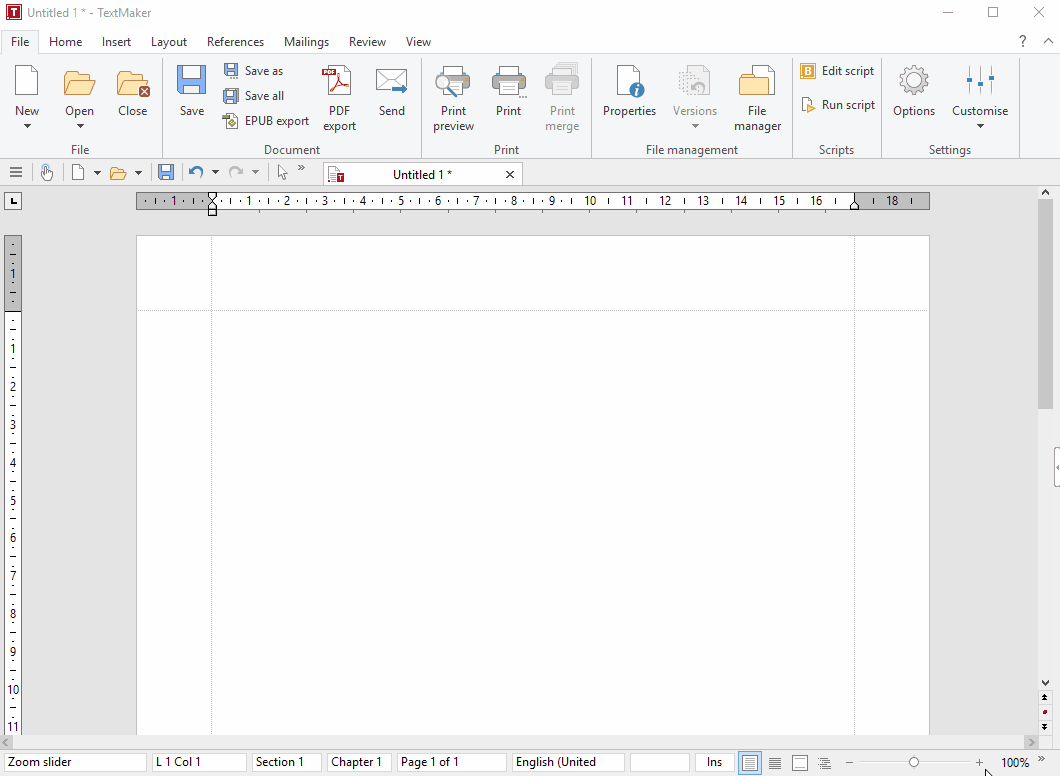Click Edit script button
The image size is (1060, 776).
pos(837,71)
